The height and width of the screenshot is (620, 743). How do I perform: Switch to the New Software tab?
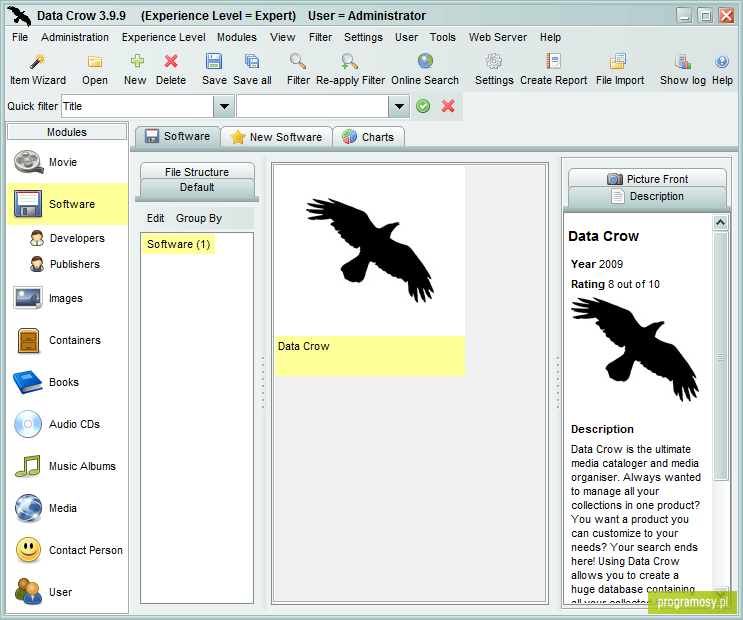pos(276,137)
